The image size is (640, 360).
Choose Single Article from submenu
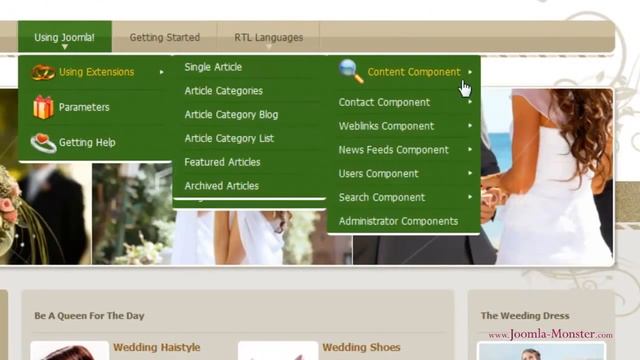coord(213,67)
